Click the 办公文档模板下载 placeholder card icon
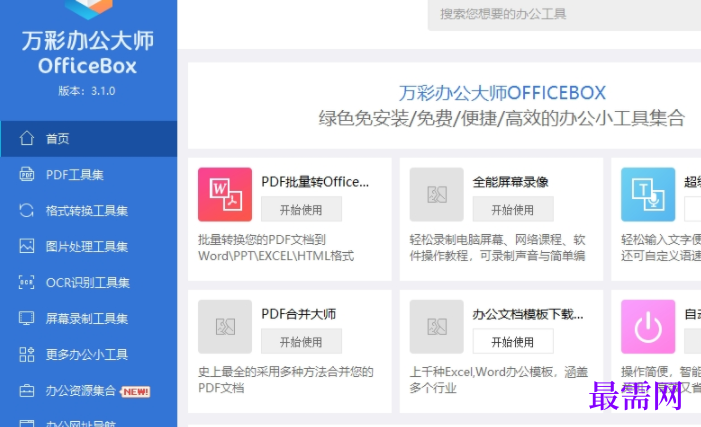Viewport: 701px width, 427px height. pos(436,327)
